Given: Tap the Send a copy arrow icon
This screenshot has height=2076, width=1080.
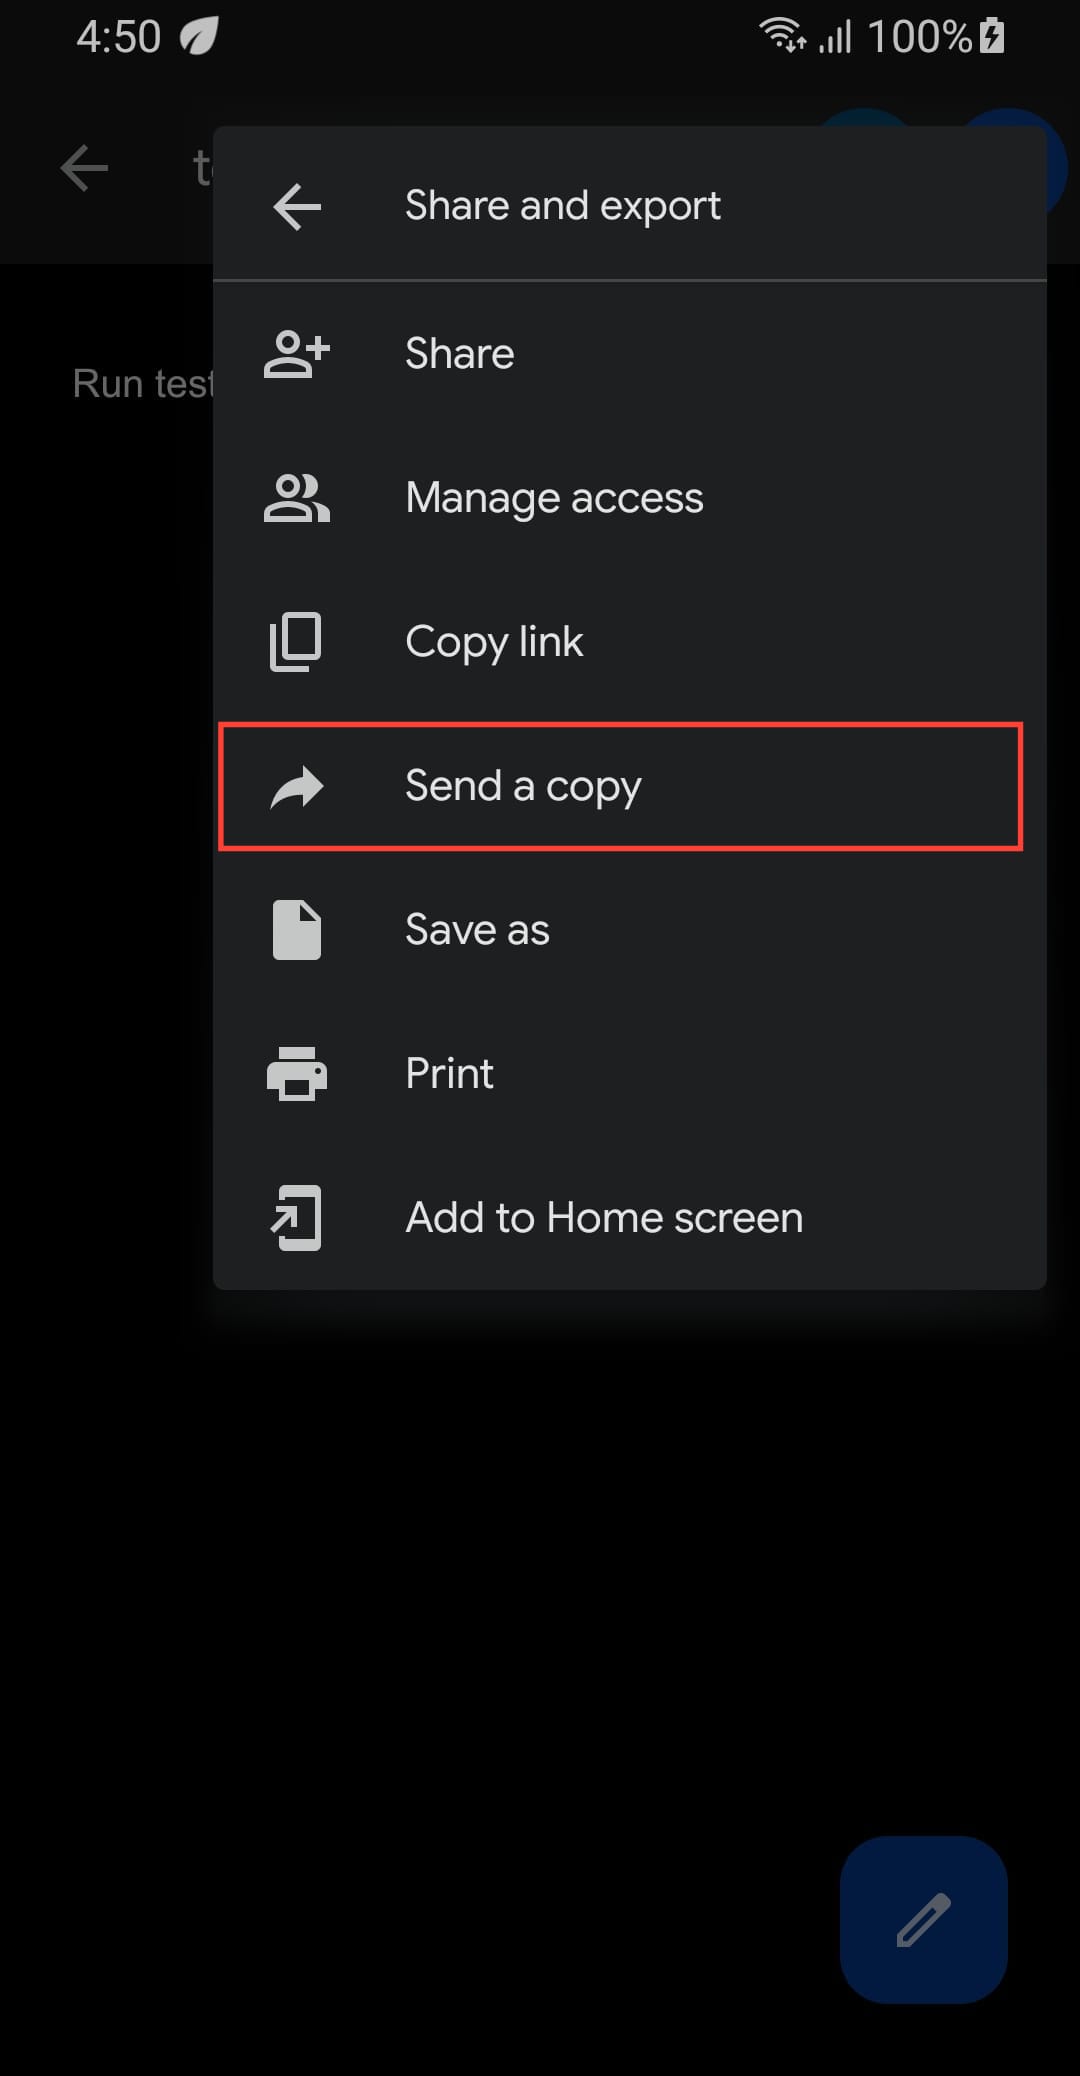Looking at the screenshot, I should click(x=297, y=787).
